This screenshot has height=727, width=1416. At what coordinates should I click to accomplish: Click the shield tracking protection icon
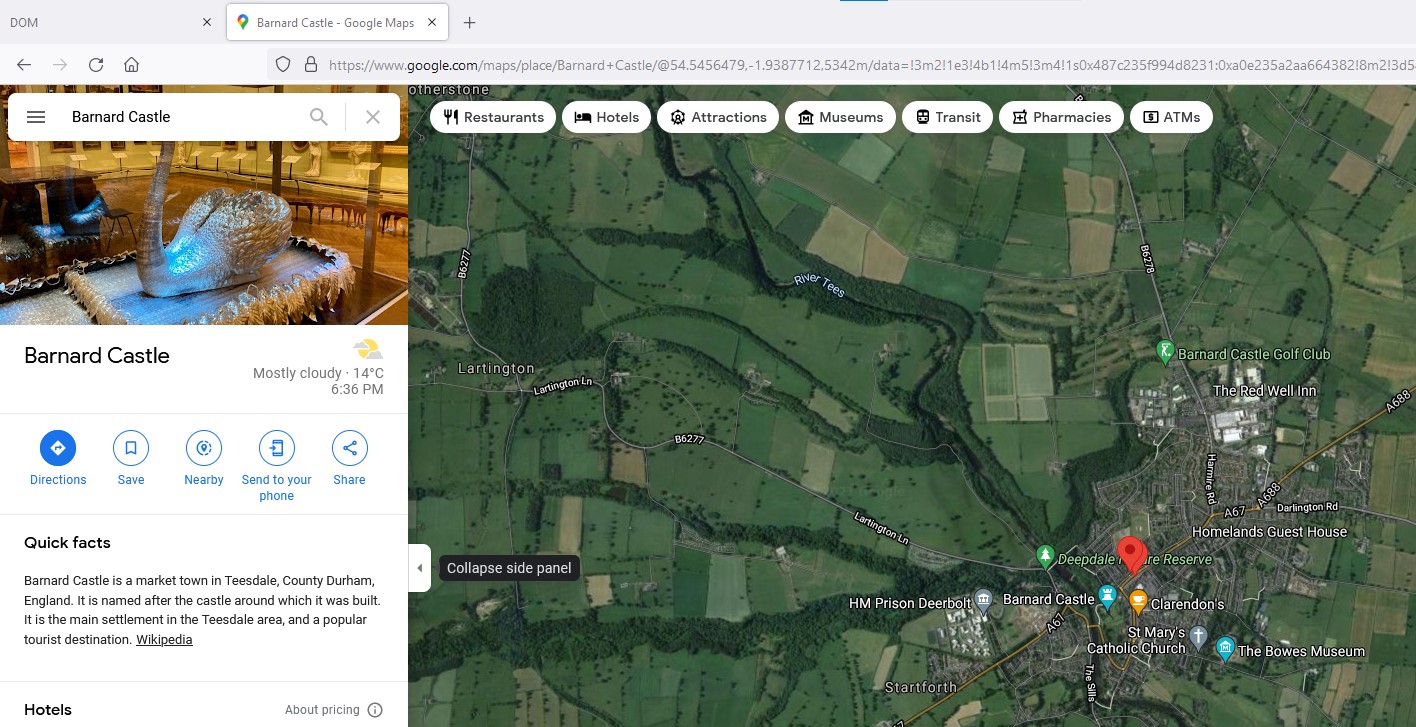[283, 64]
